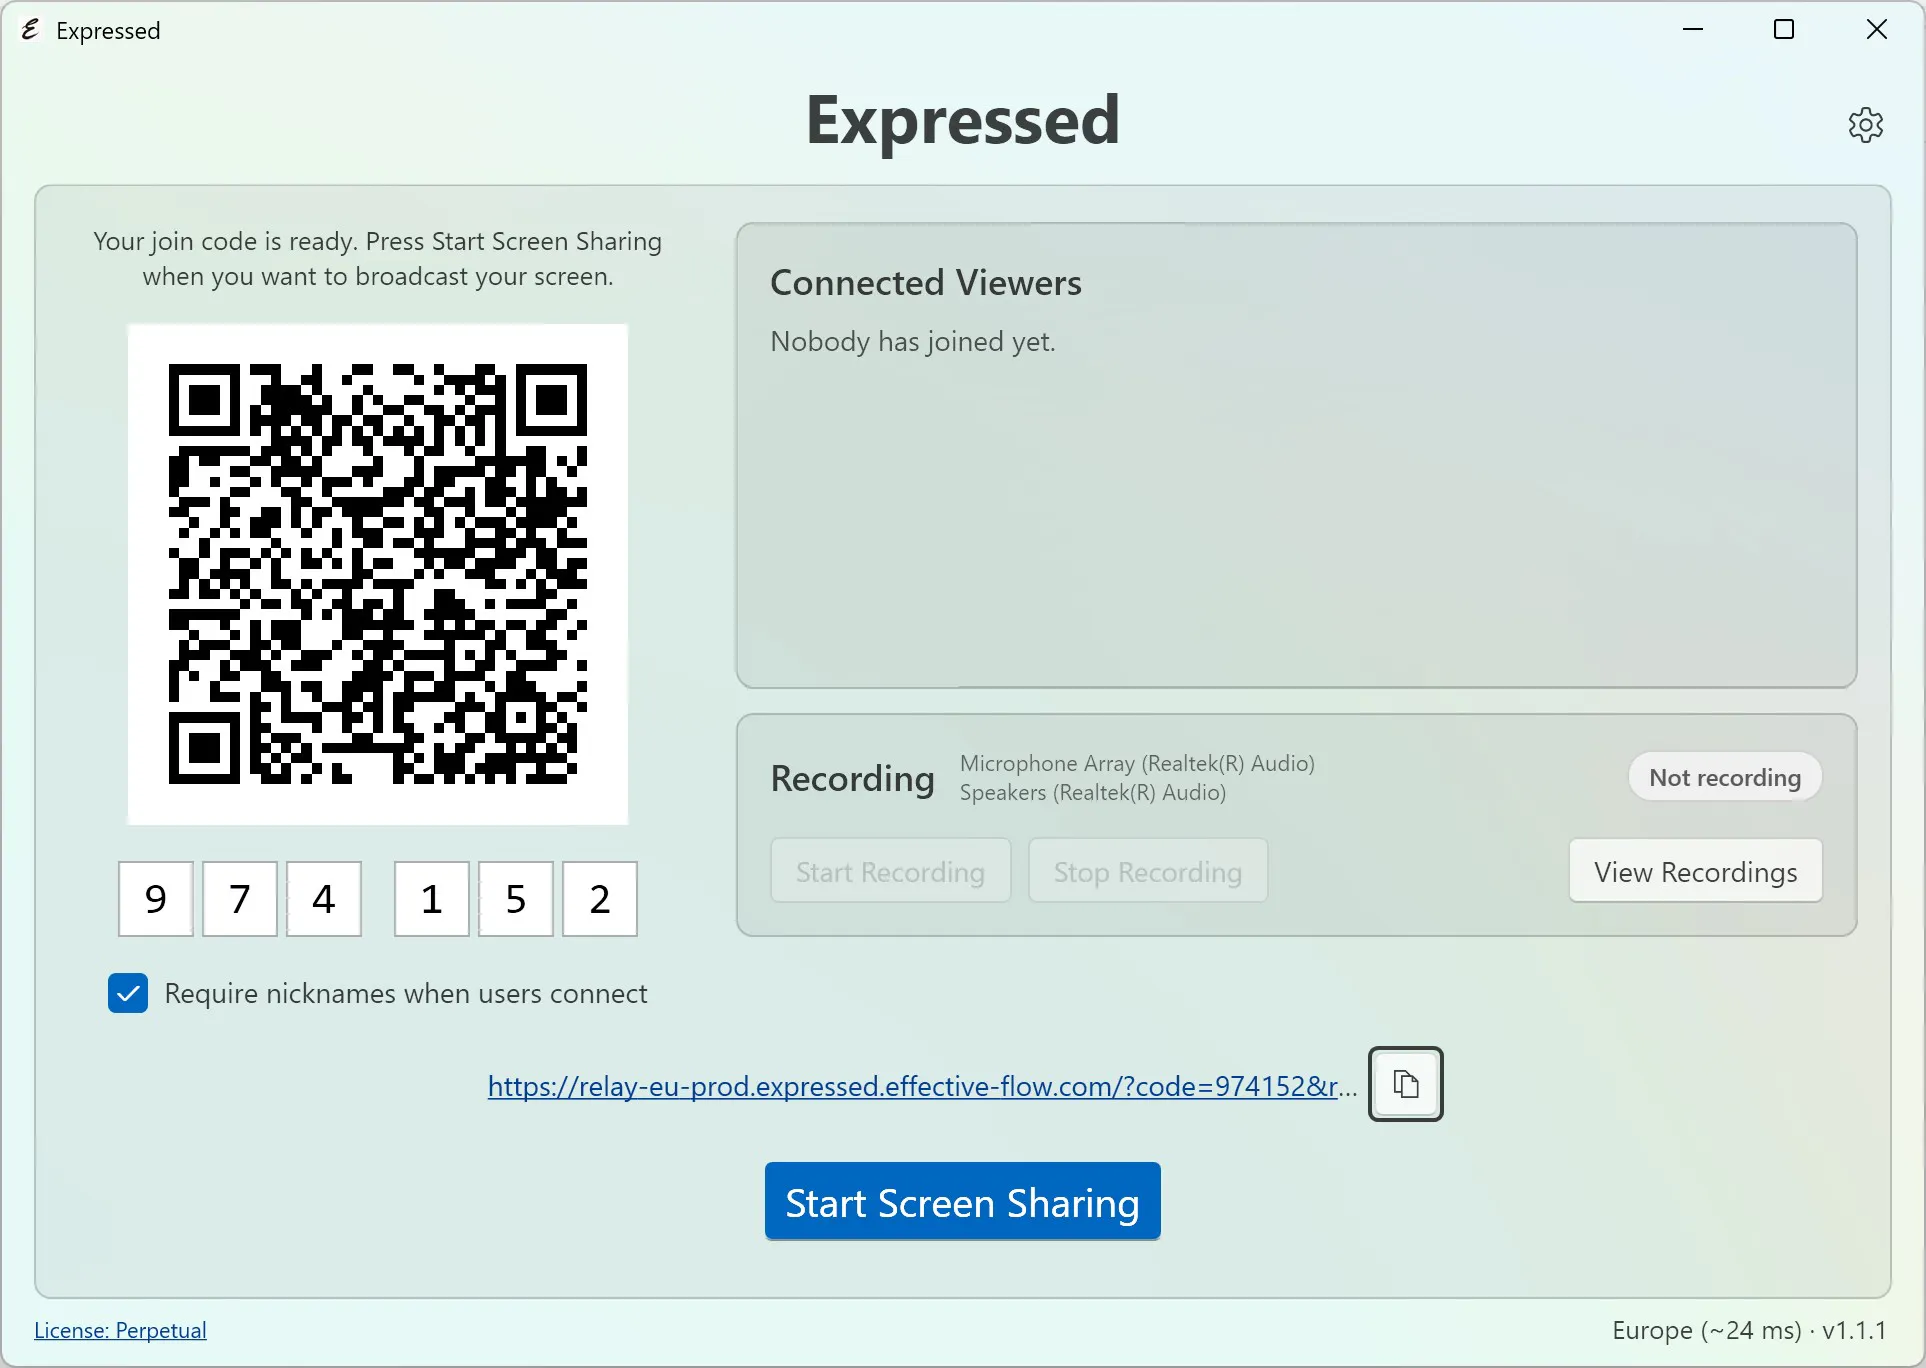Click the Connected Viewers heading
The height and width of the screenshot is (1368, 1926).
(926, 283)
